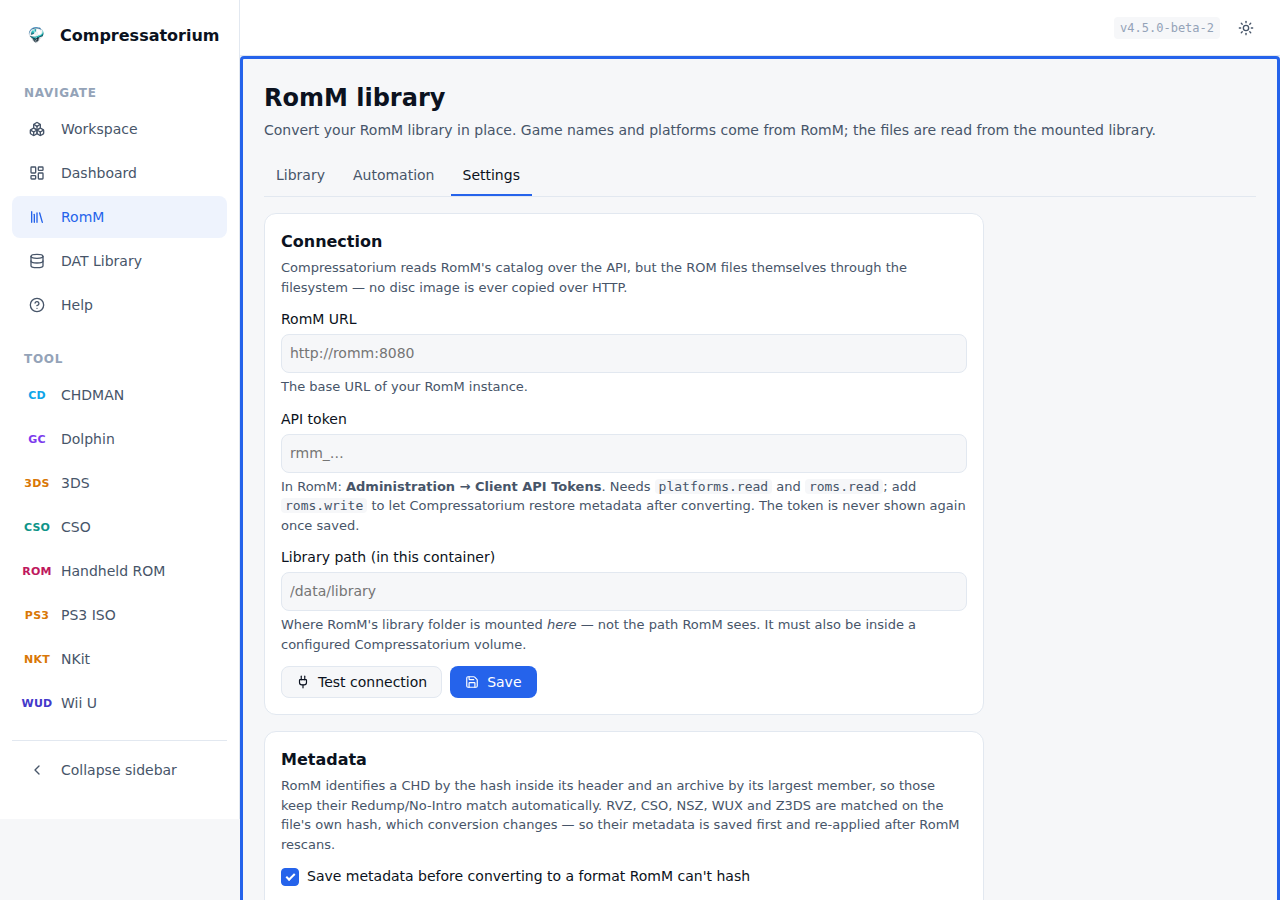1280x900 pixels.
Task: Click the Library path field label
Action: pos(388,557)
